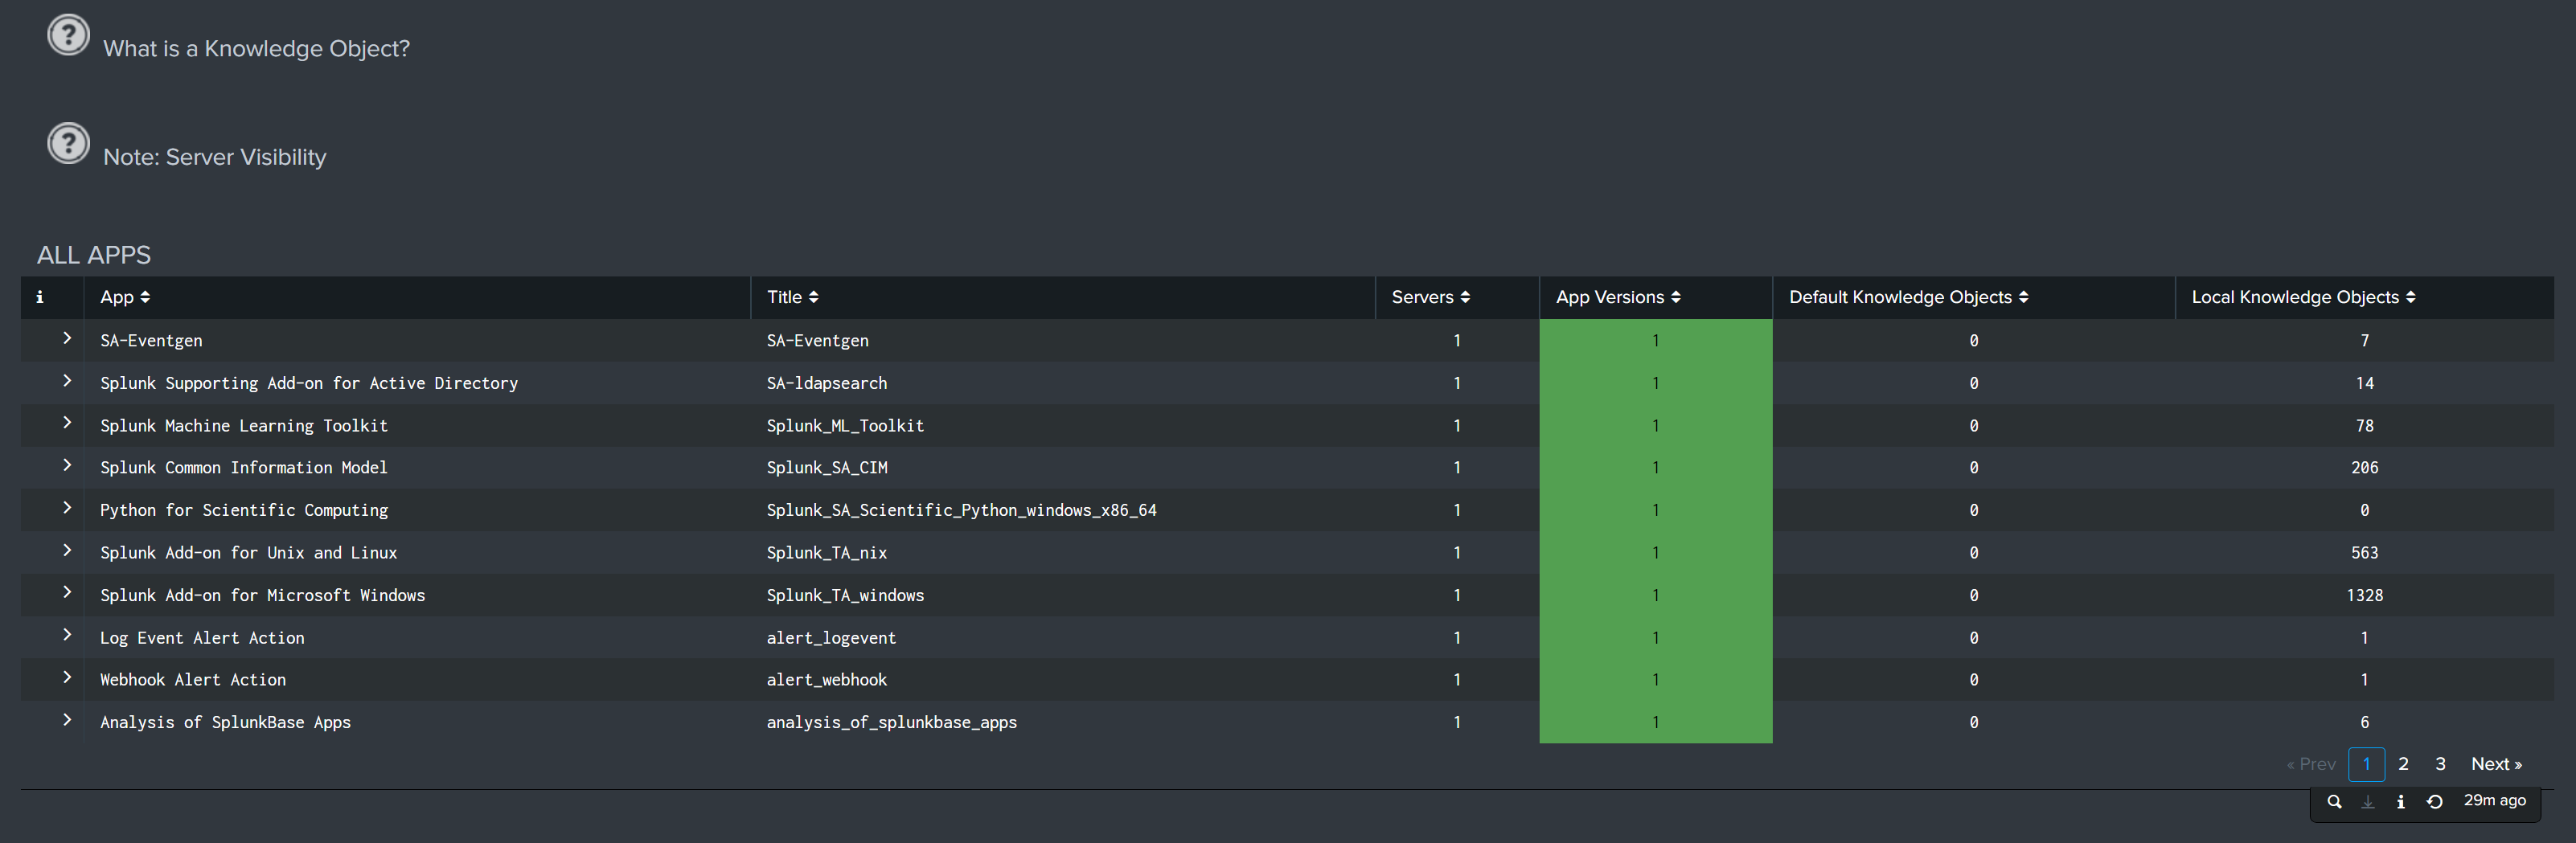Click green App Versions cell for SA-Eventgen
This screenshot has width=2576, height=843.
tap(1656, 340)
